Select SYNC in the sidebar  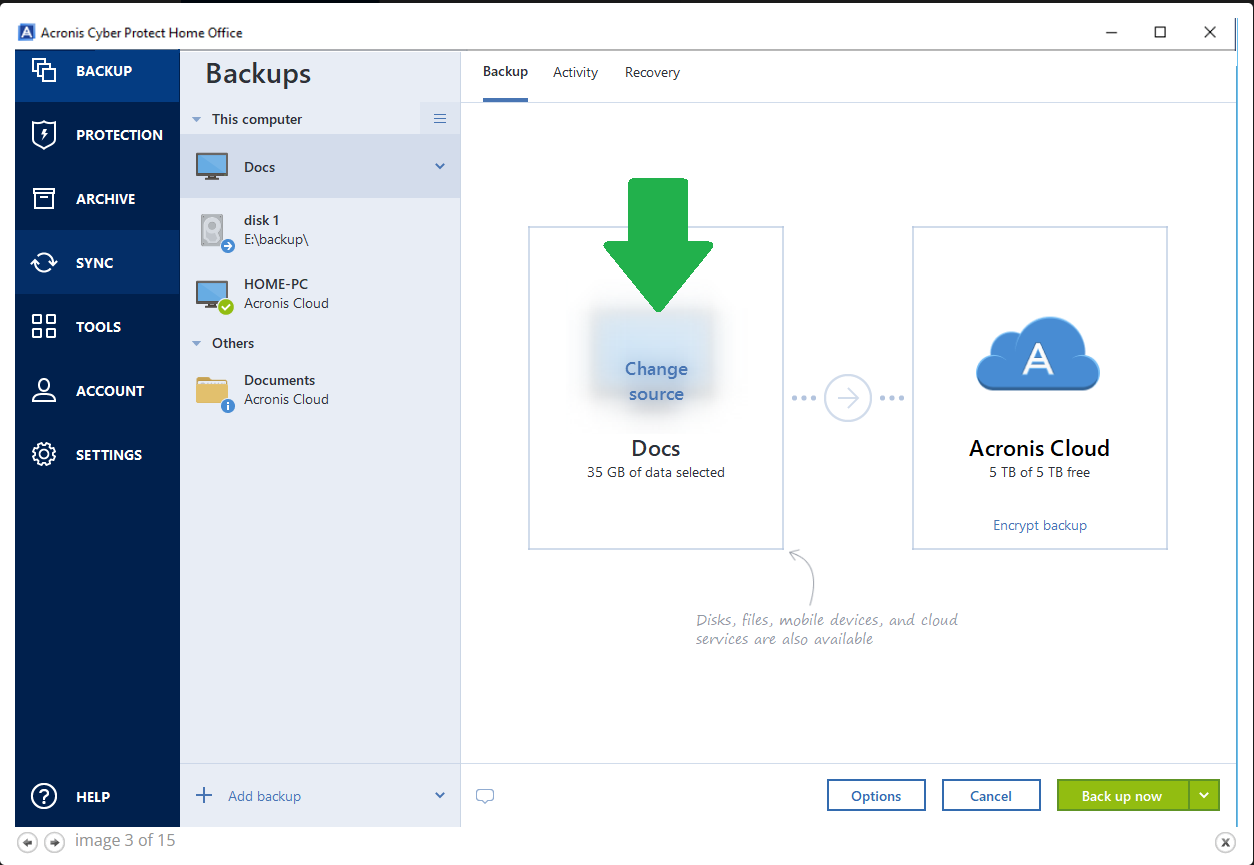[98, 263]
